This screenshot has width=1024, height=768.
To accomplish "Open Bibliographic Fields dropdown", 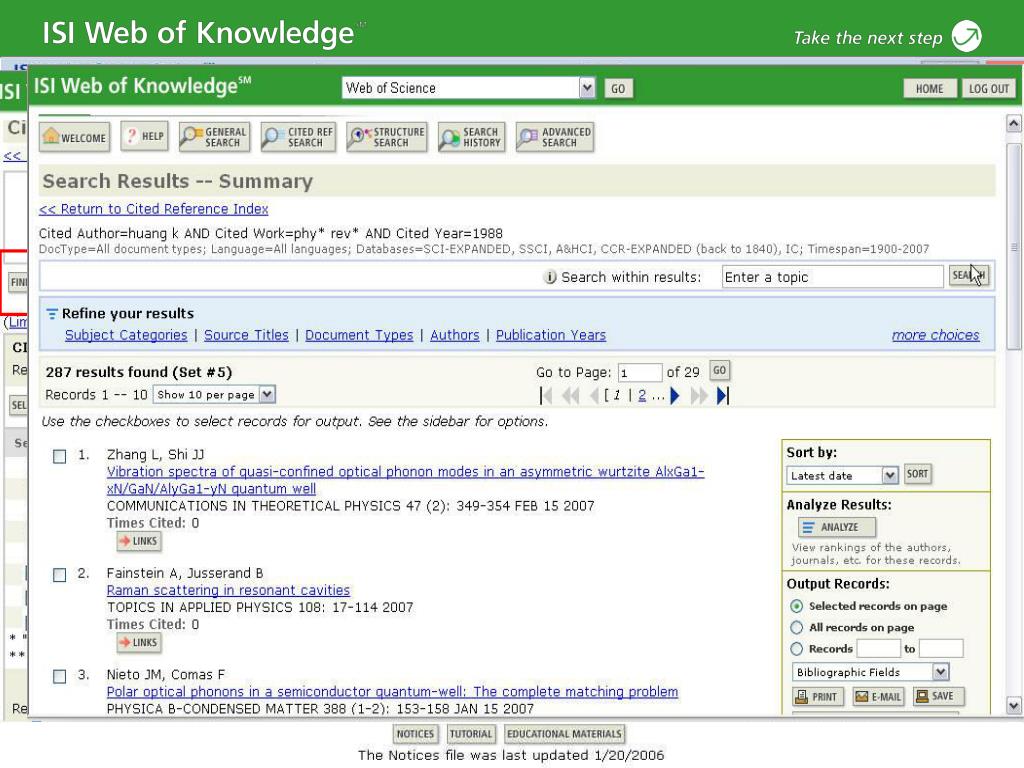I will pyautogui.click(x=940, y=672).
